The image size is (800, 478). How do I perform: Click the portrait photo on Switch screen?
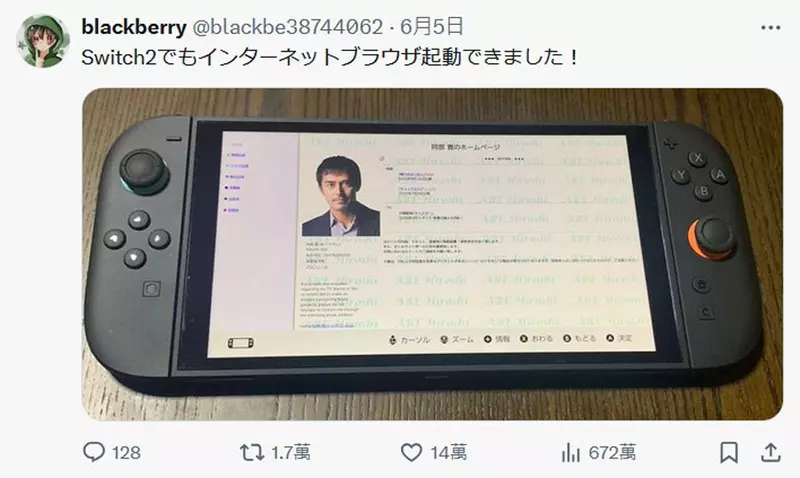pyautogui.click(x=341, y=196)
